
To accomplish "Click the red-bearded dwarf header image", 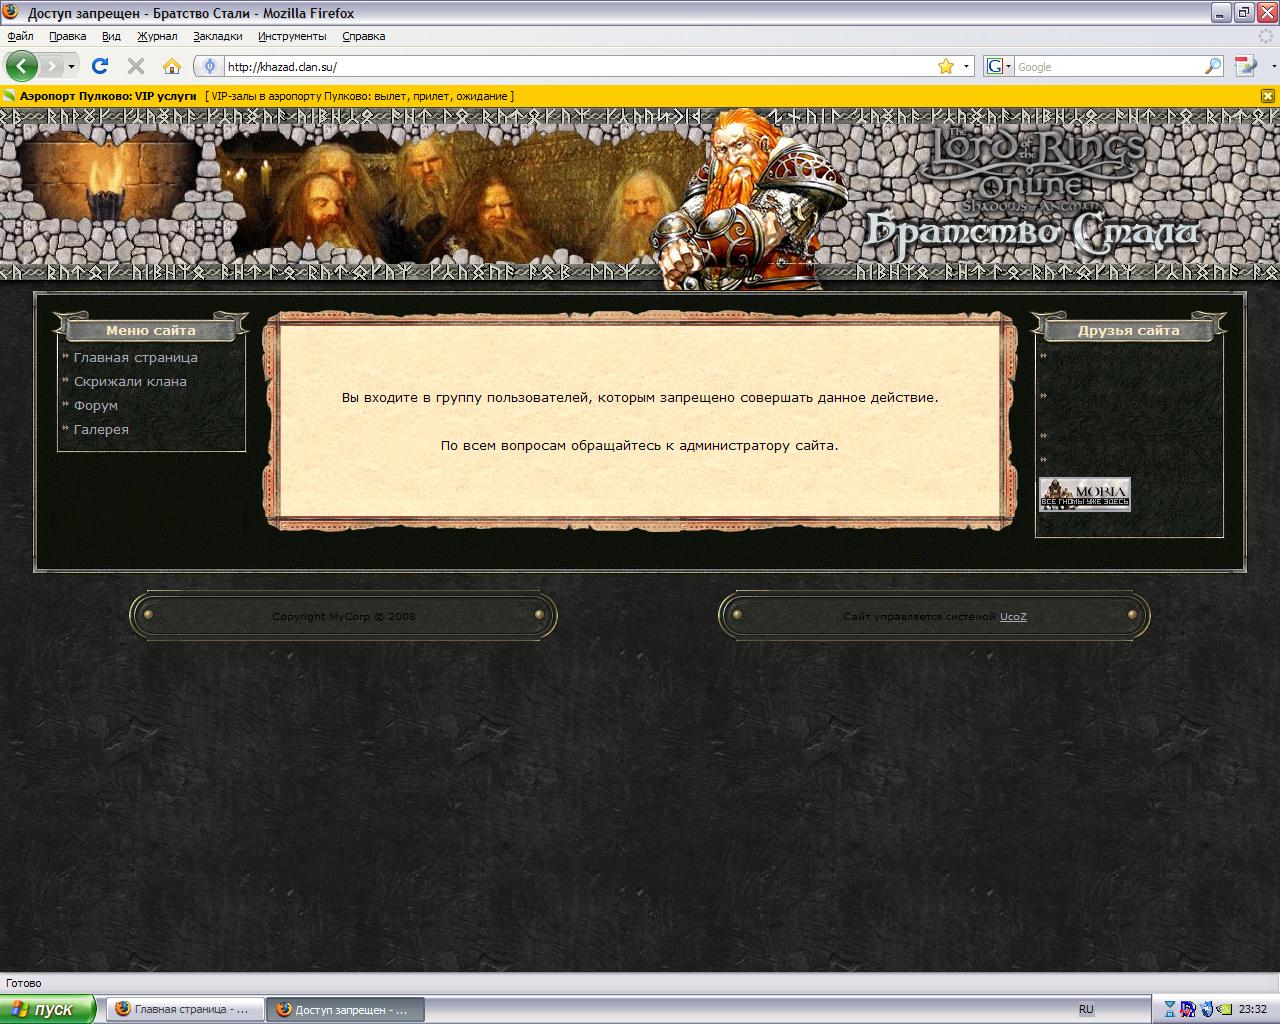I will click(x=750, y=198).
